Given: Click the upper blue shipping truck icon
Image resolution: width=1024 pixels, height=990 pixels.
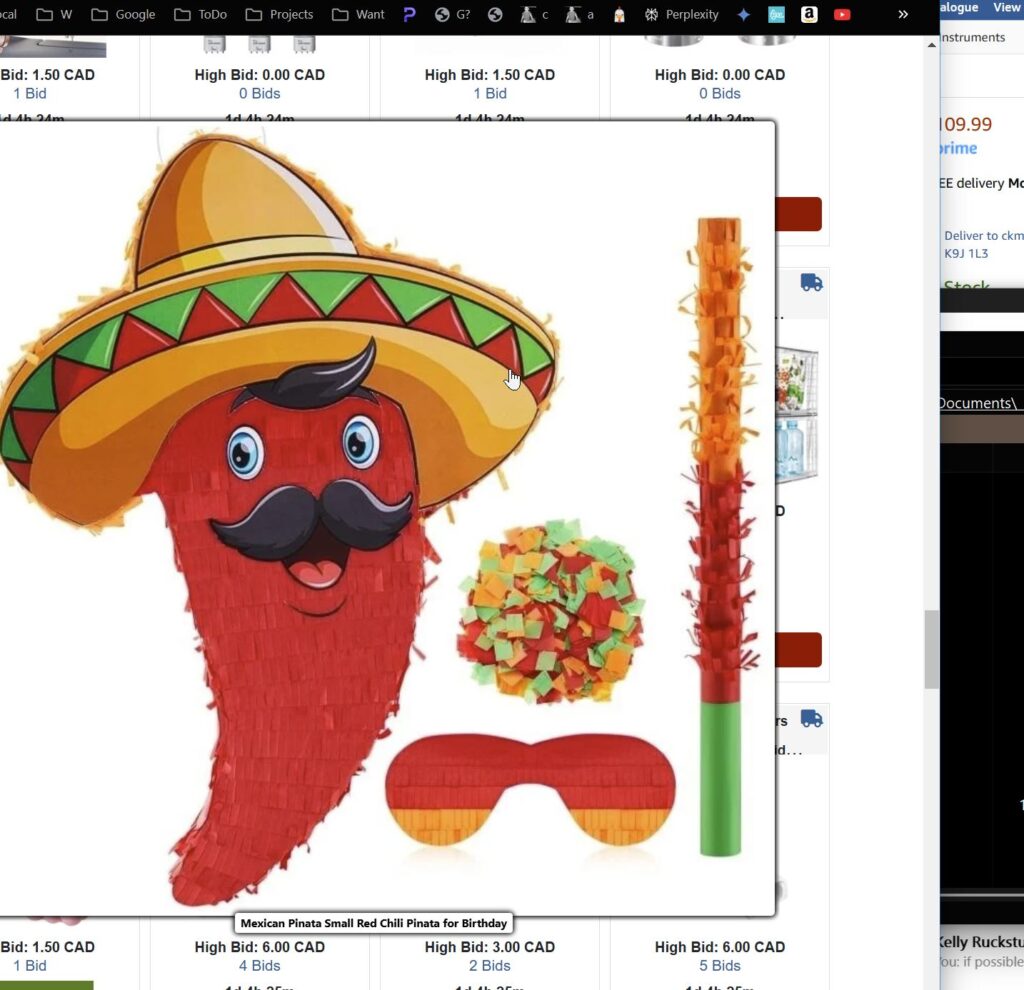Looking at the screenshot, I should (811, 283).
